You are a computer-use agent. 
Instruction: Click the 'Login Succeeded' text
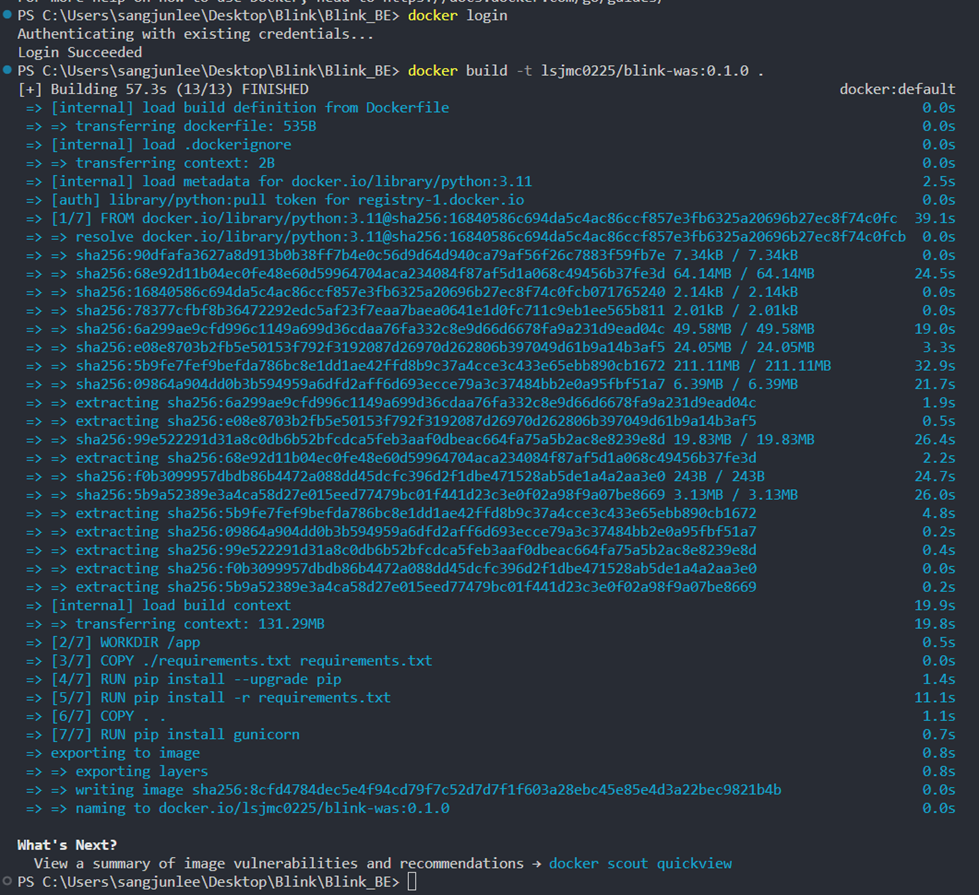point(80,52)
